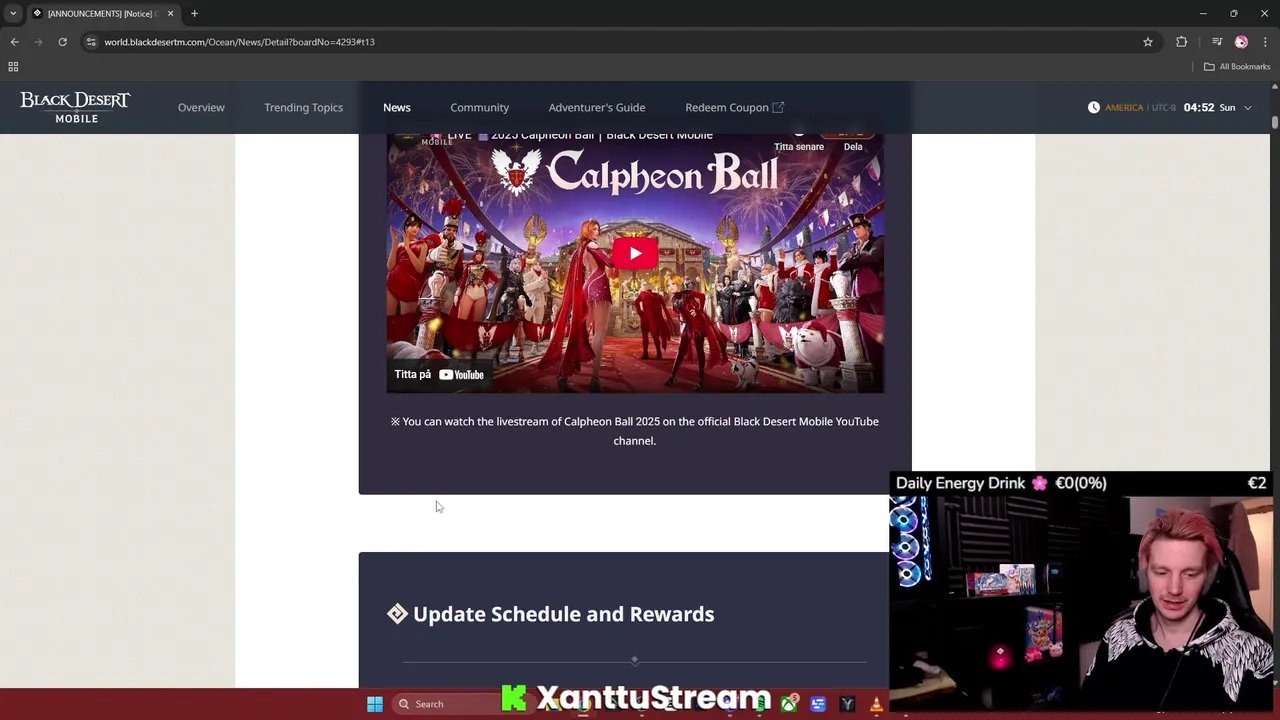The image size is (1280, 720).
Task: Click the livestream note text about YouTube channel
Action: point(635,431)
